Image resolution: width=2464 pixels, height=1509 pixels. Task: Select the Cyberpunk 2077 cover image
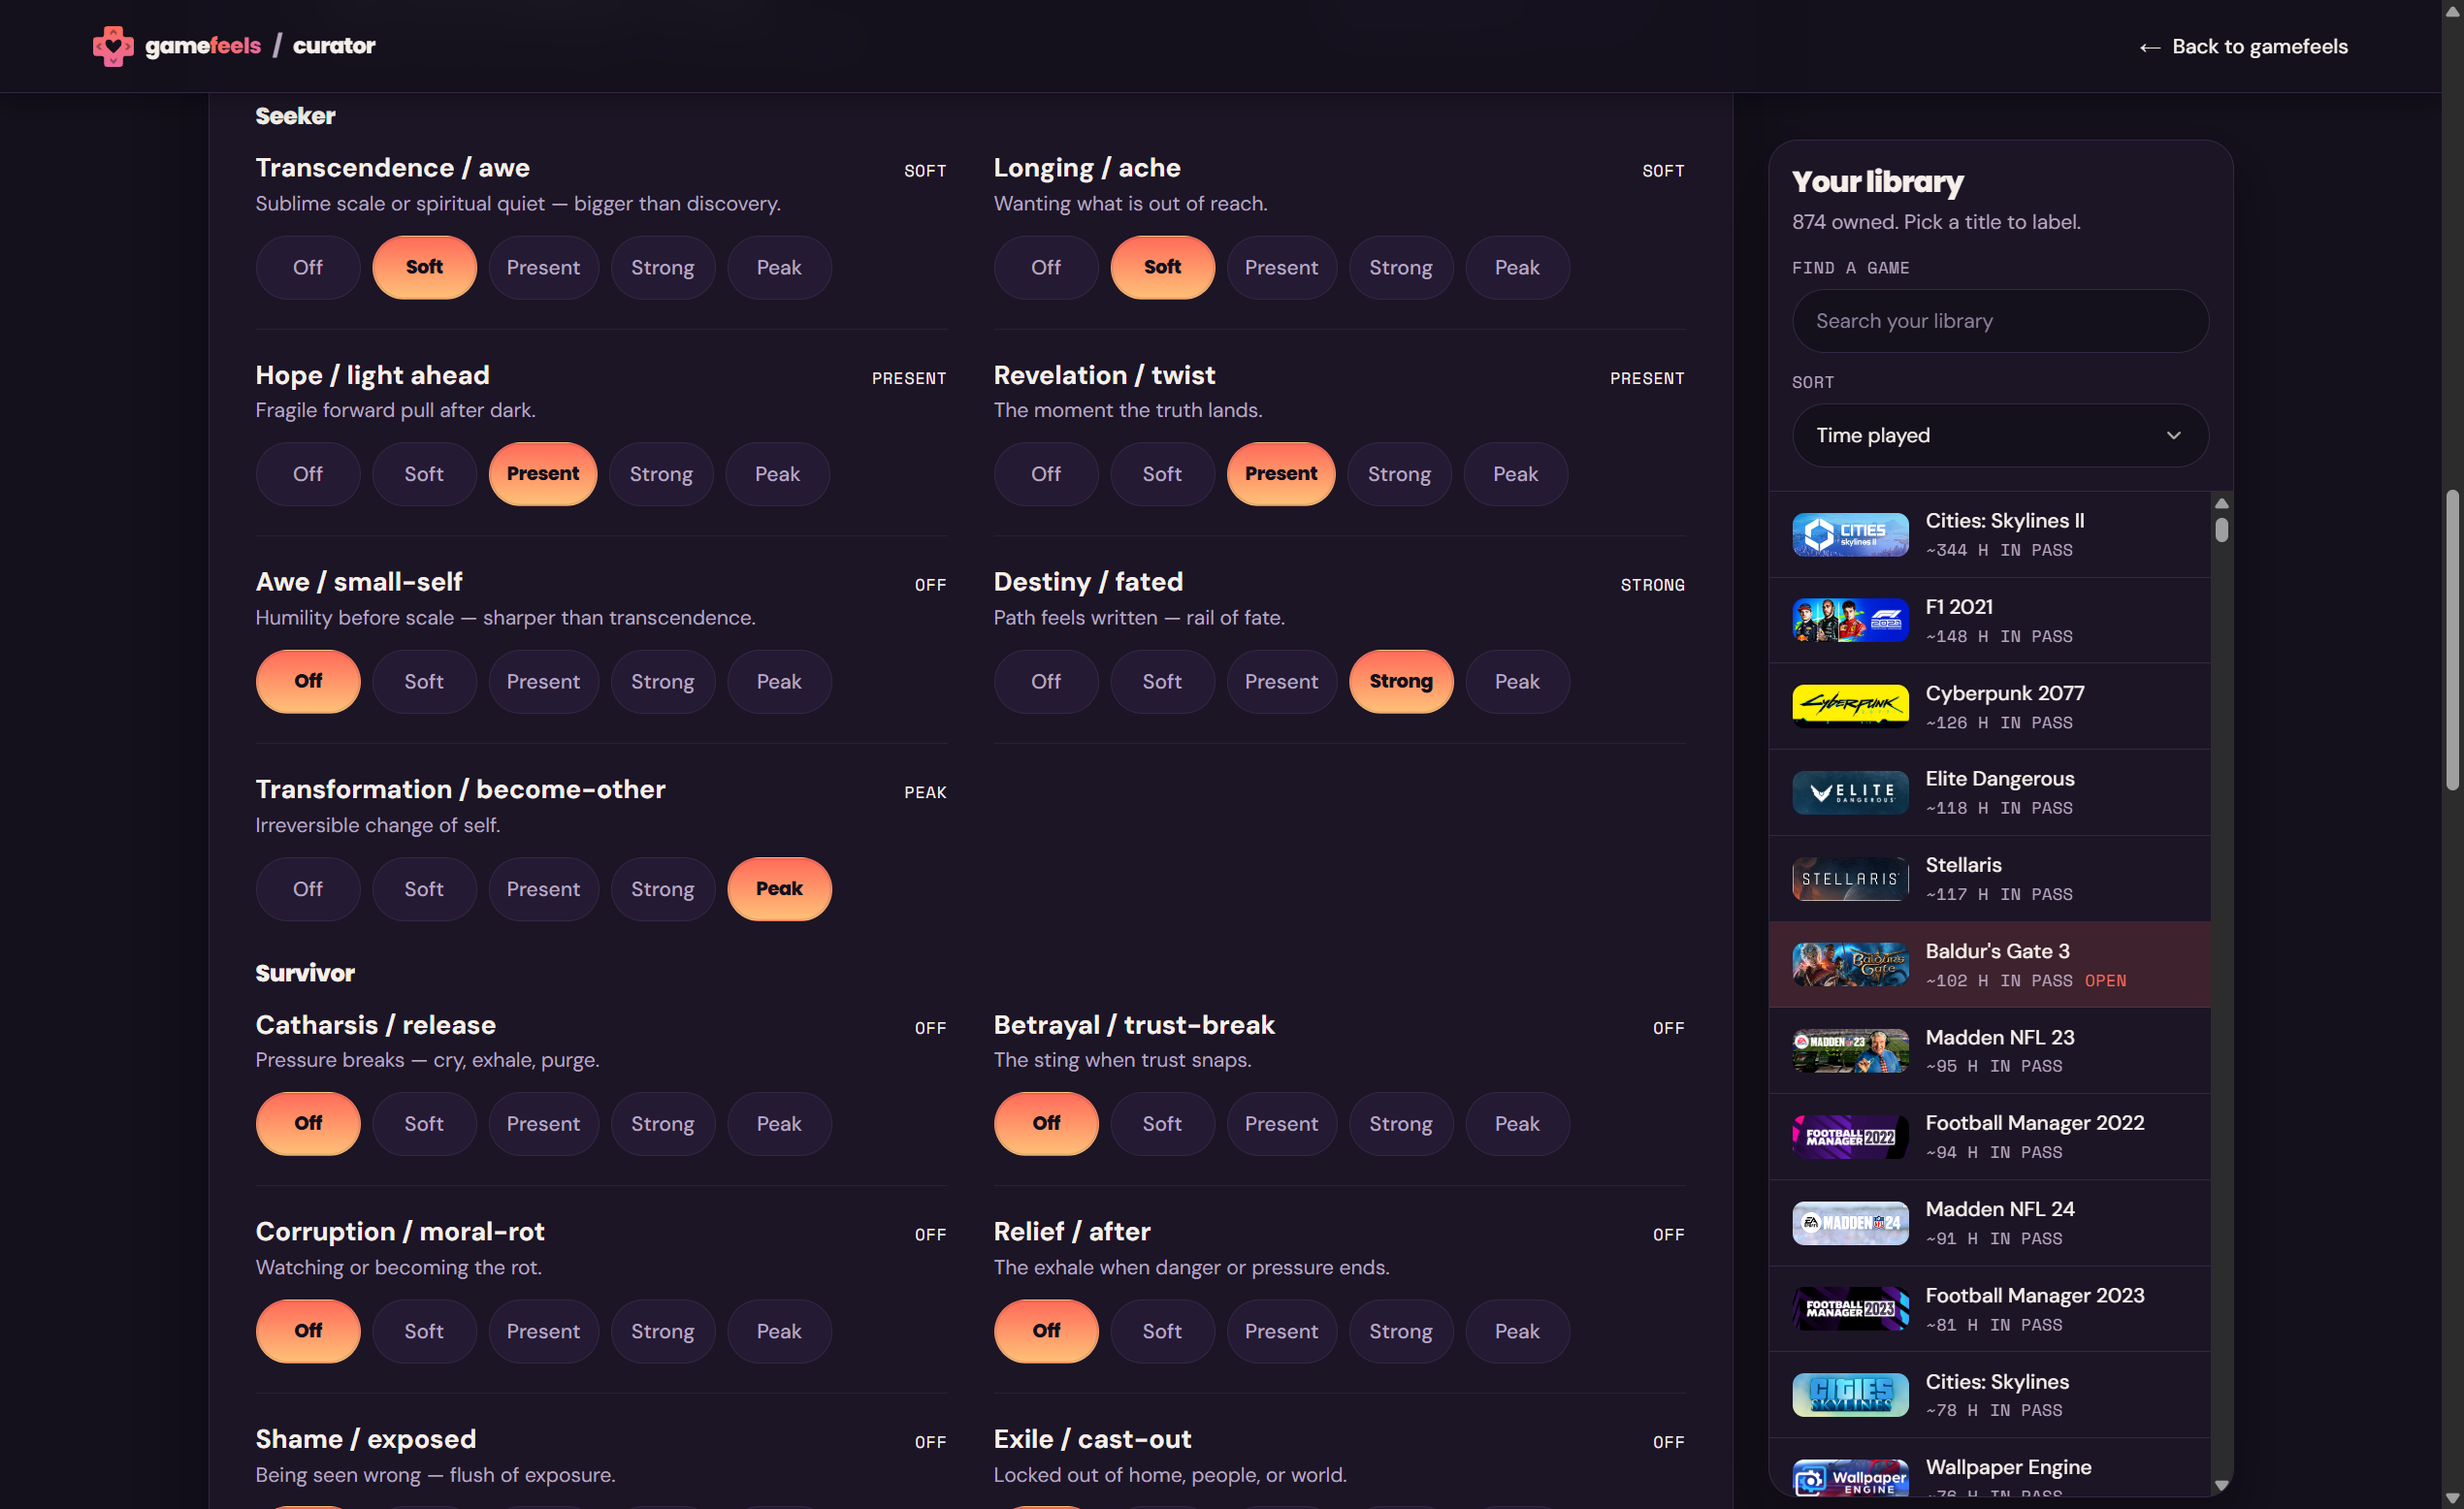(1850, 707)
